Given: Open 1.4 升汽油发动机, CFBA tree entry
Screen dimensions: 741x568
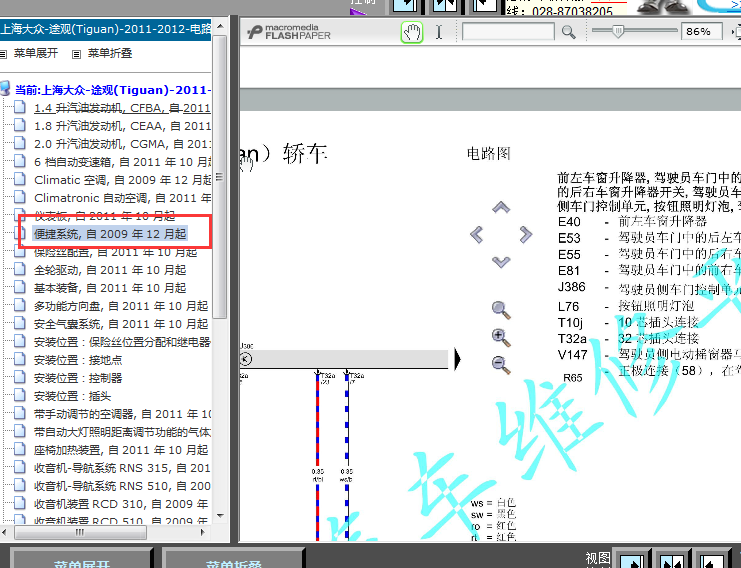Looking at the screenshot, I should point(122,108).
